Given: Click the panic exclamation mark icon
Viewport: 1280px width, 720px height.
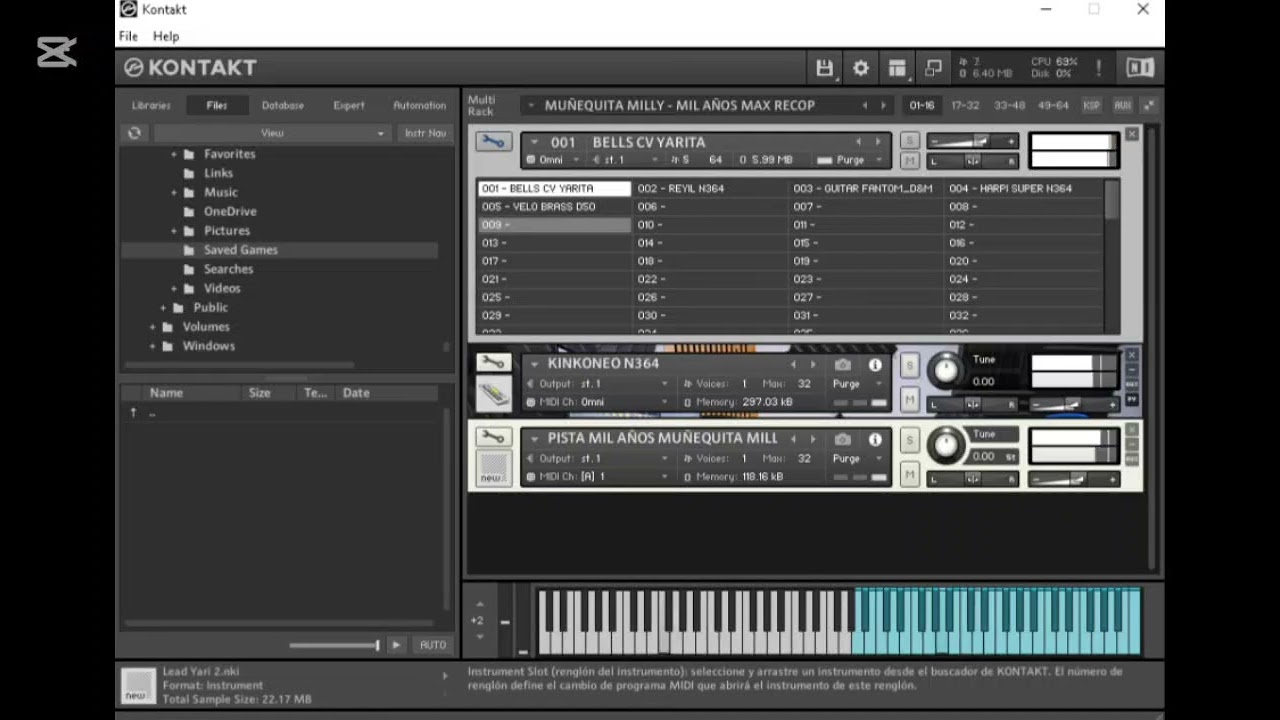Looking at the screenshot, I should coord(1098,68).
